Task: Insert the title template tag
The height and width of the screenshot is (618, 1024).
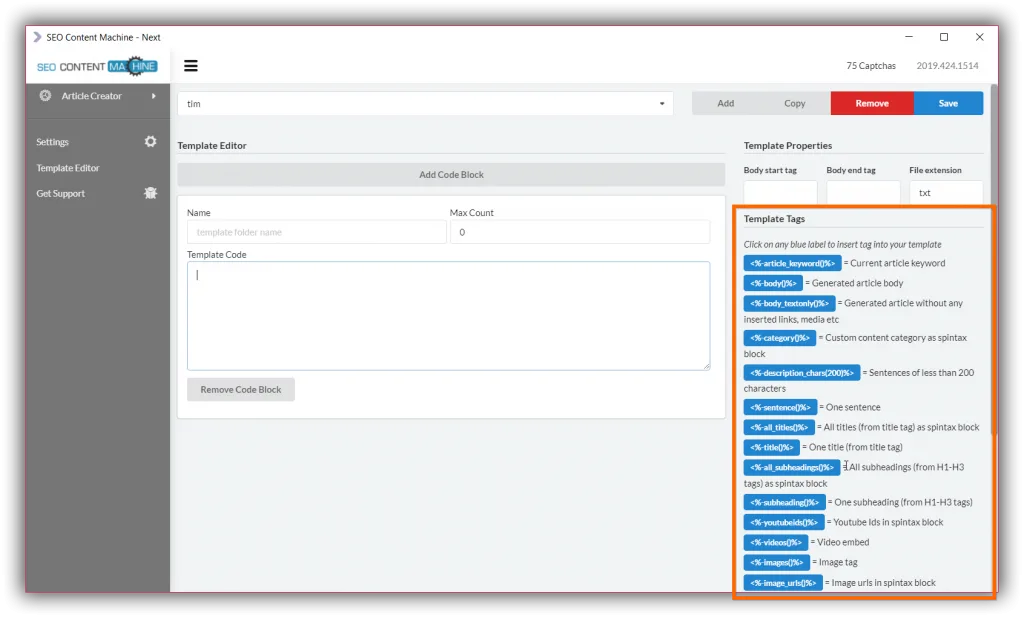Action: [x=772, y=447]
